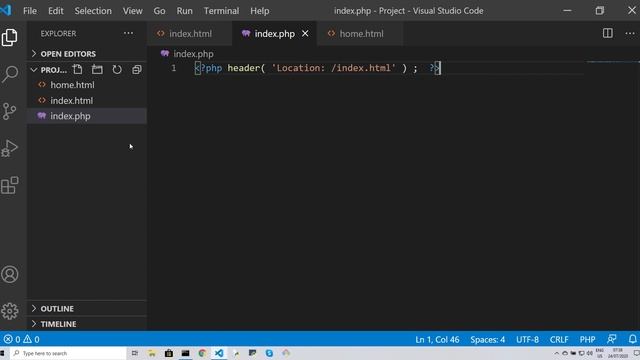Open home.html in the file tree
The height and width of the screenshot is (360, 640).
(87, 85)
